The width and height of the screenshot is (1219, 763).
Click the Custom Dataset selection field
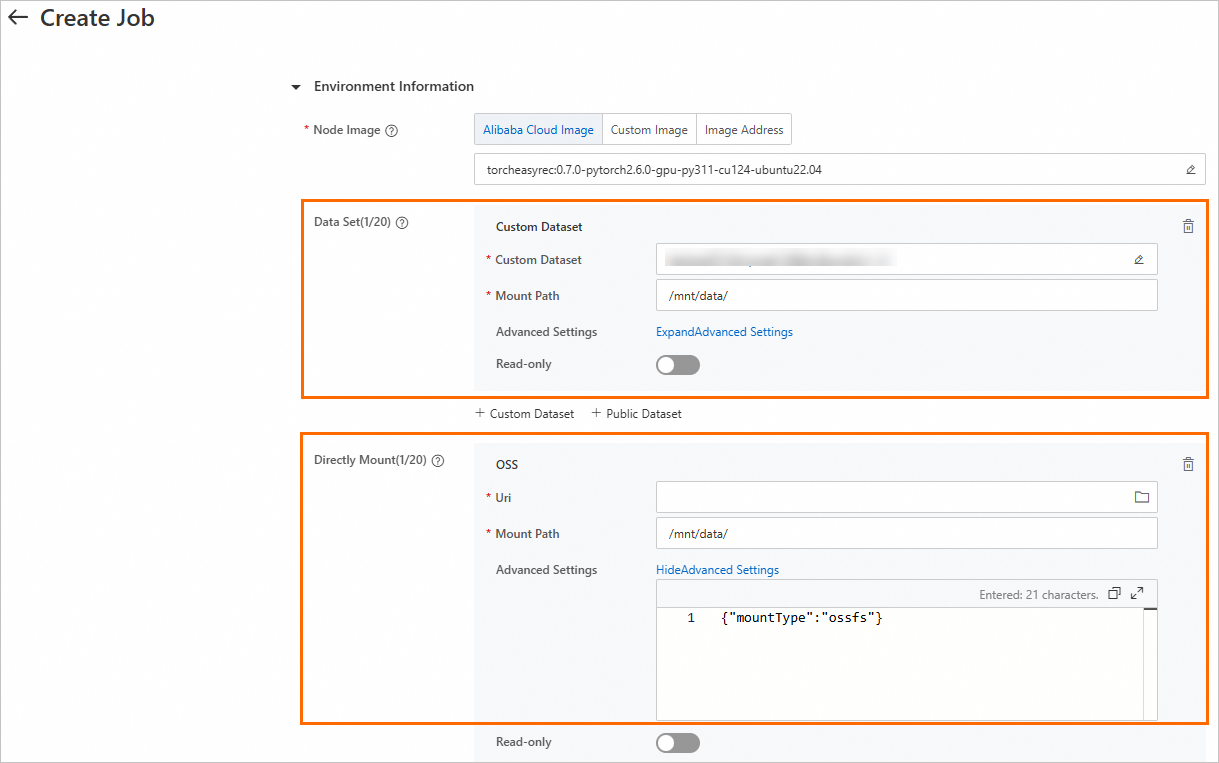[907, 259]
